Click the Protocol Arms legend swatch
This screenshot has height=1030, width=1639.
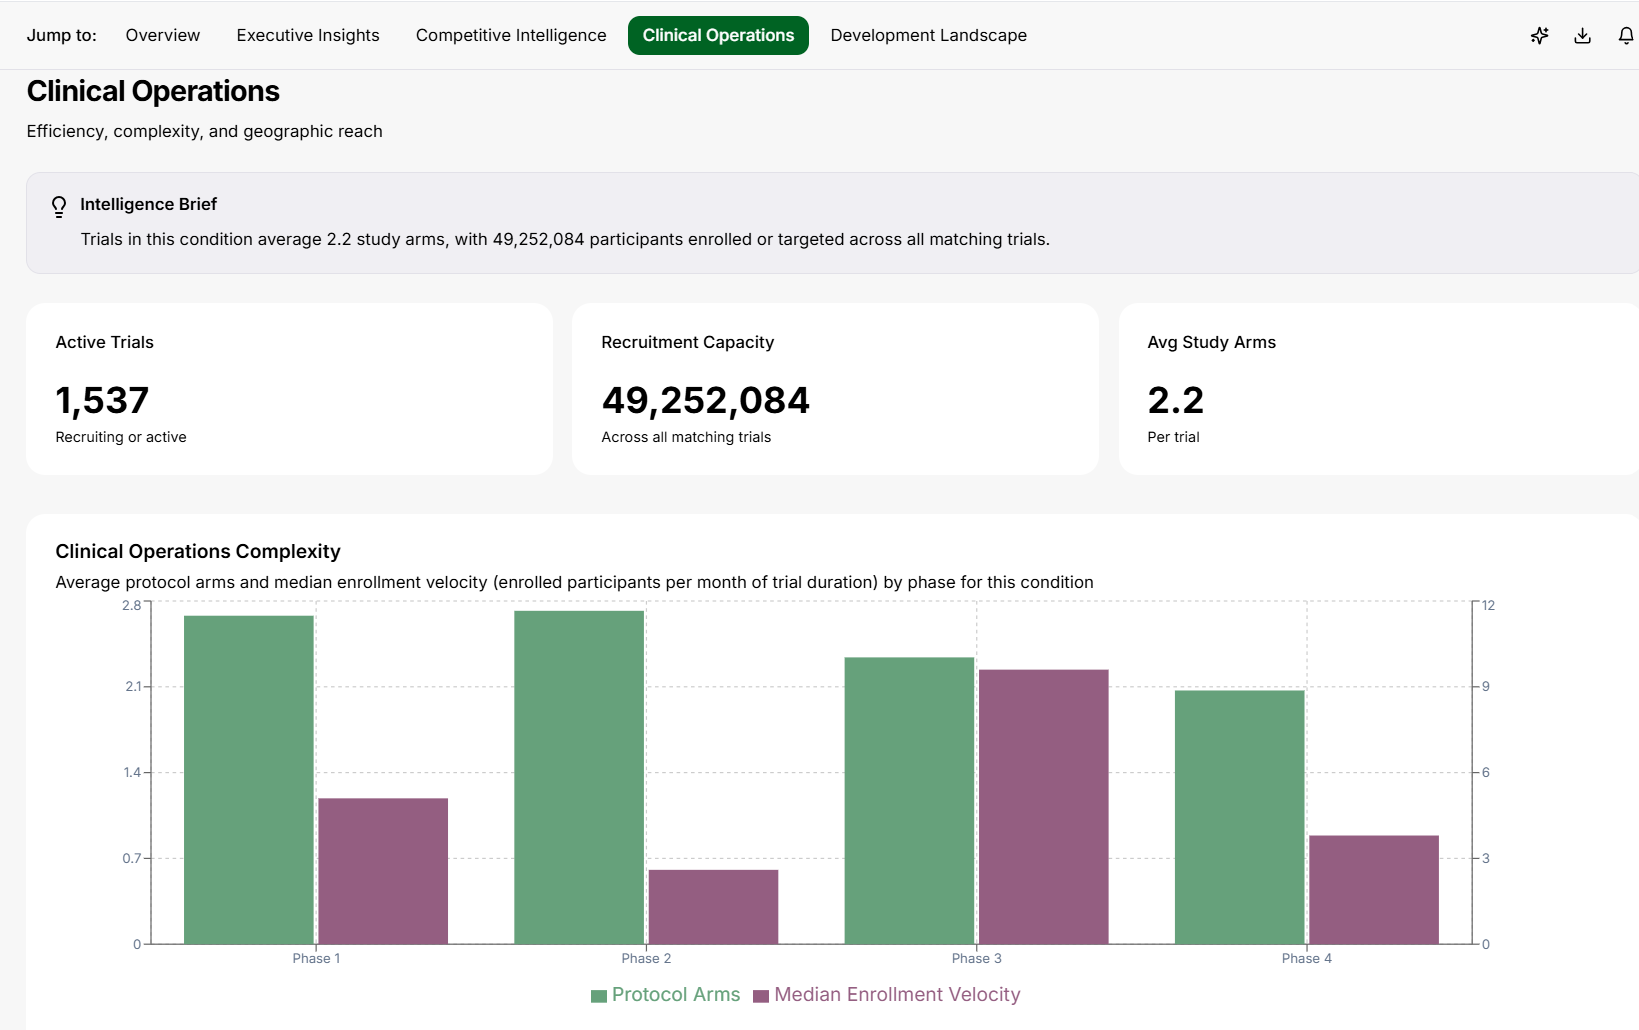point(599,996)
